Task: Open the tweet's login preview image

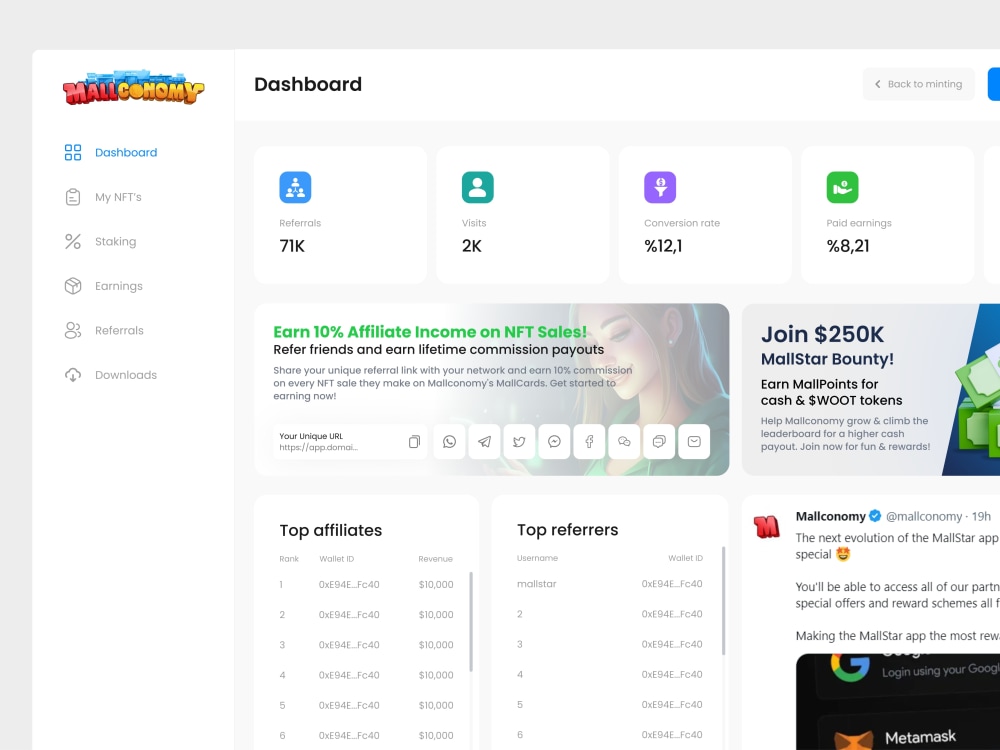Action: (x=898, y=702)
